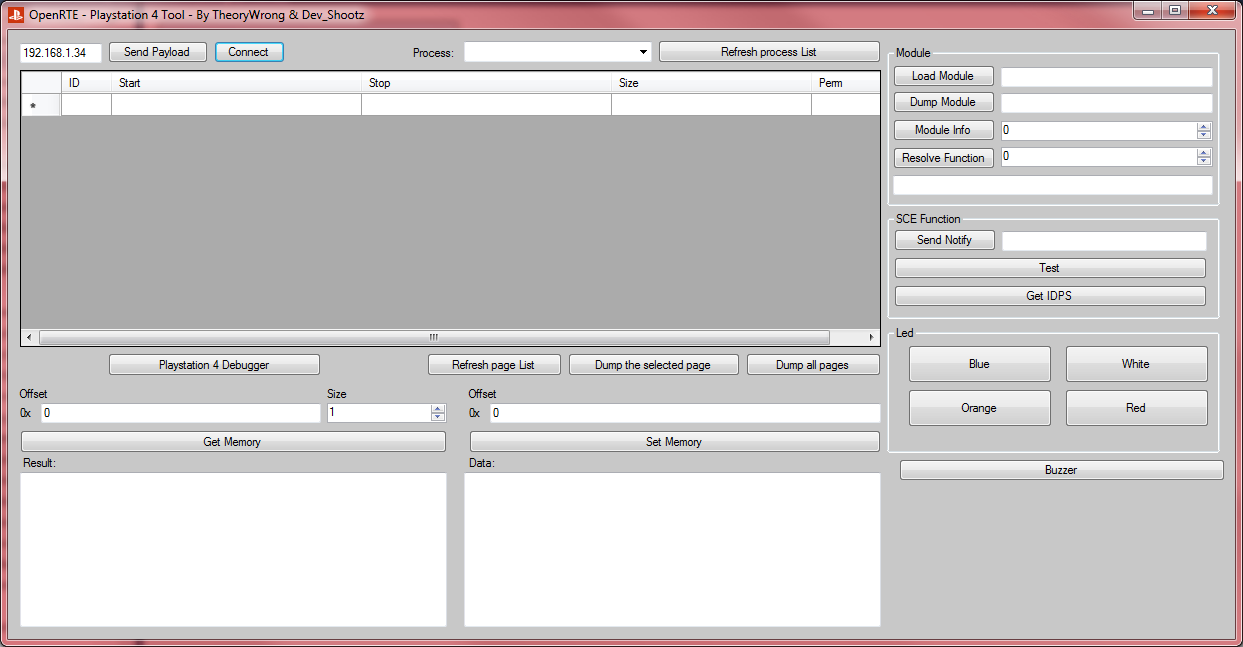Sort the table by the ID column header

tap(87, 83)
